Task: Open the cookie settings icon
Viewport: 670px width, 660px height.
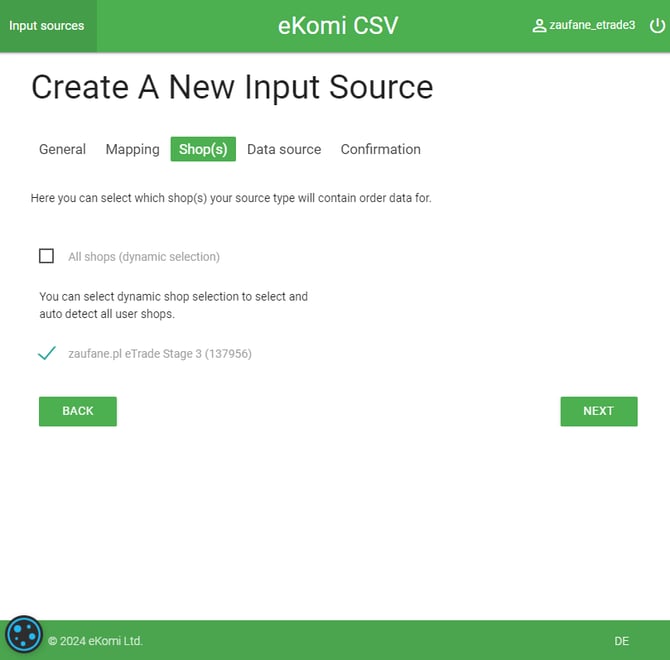Action: (23, 635)
